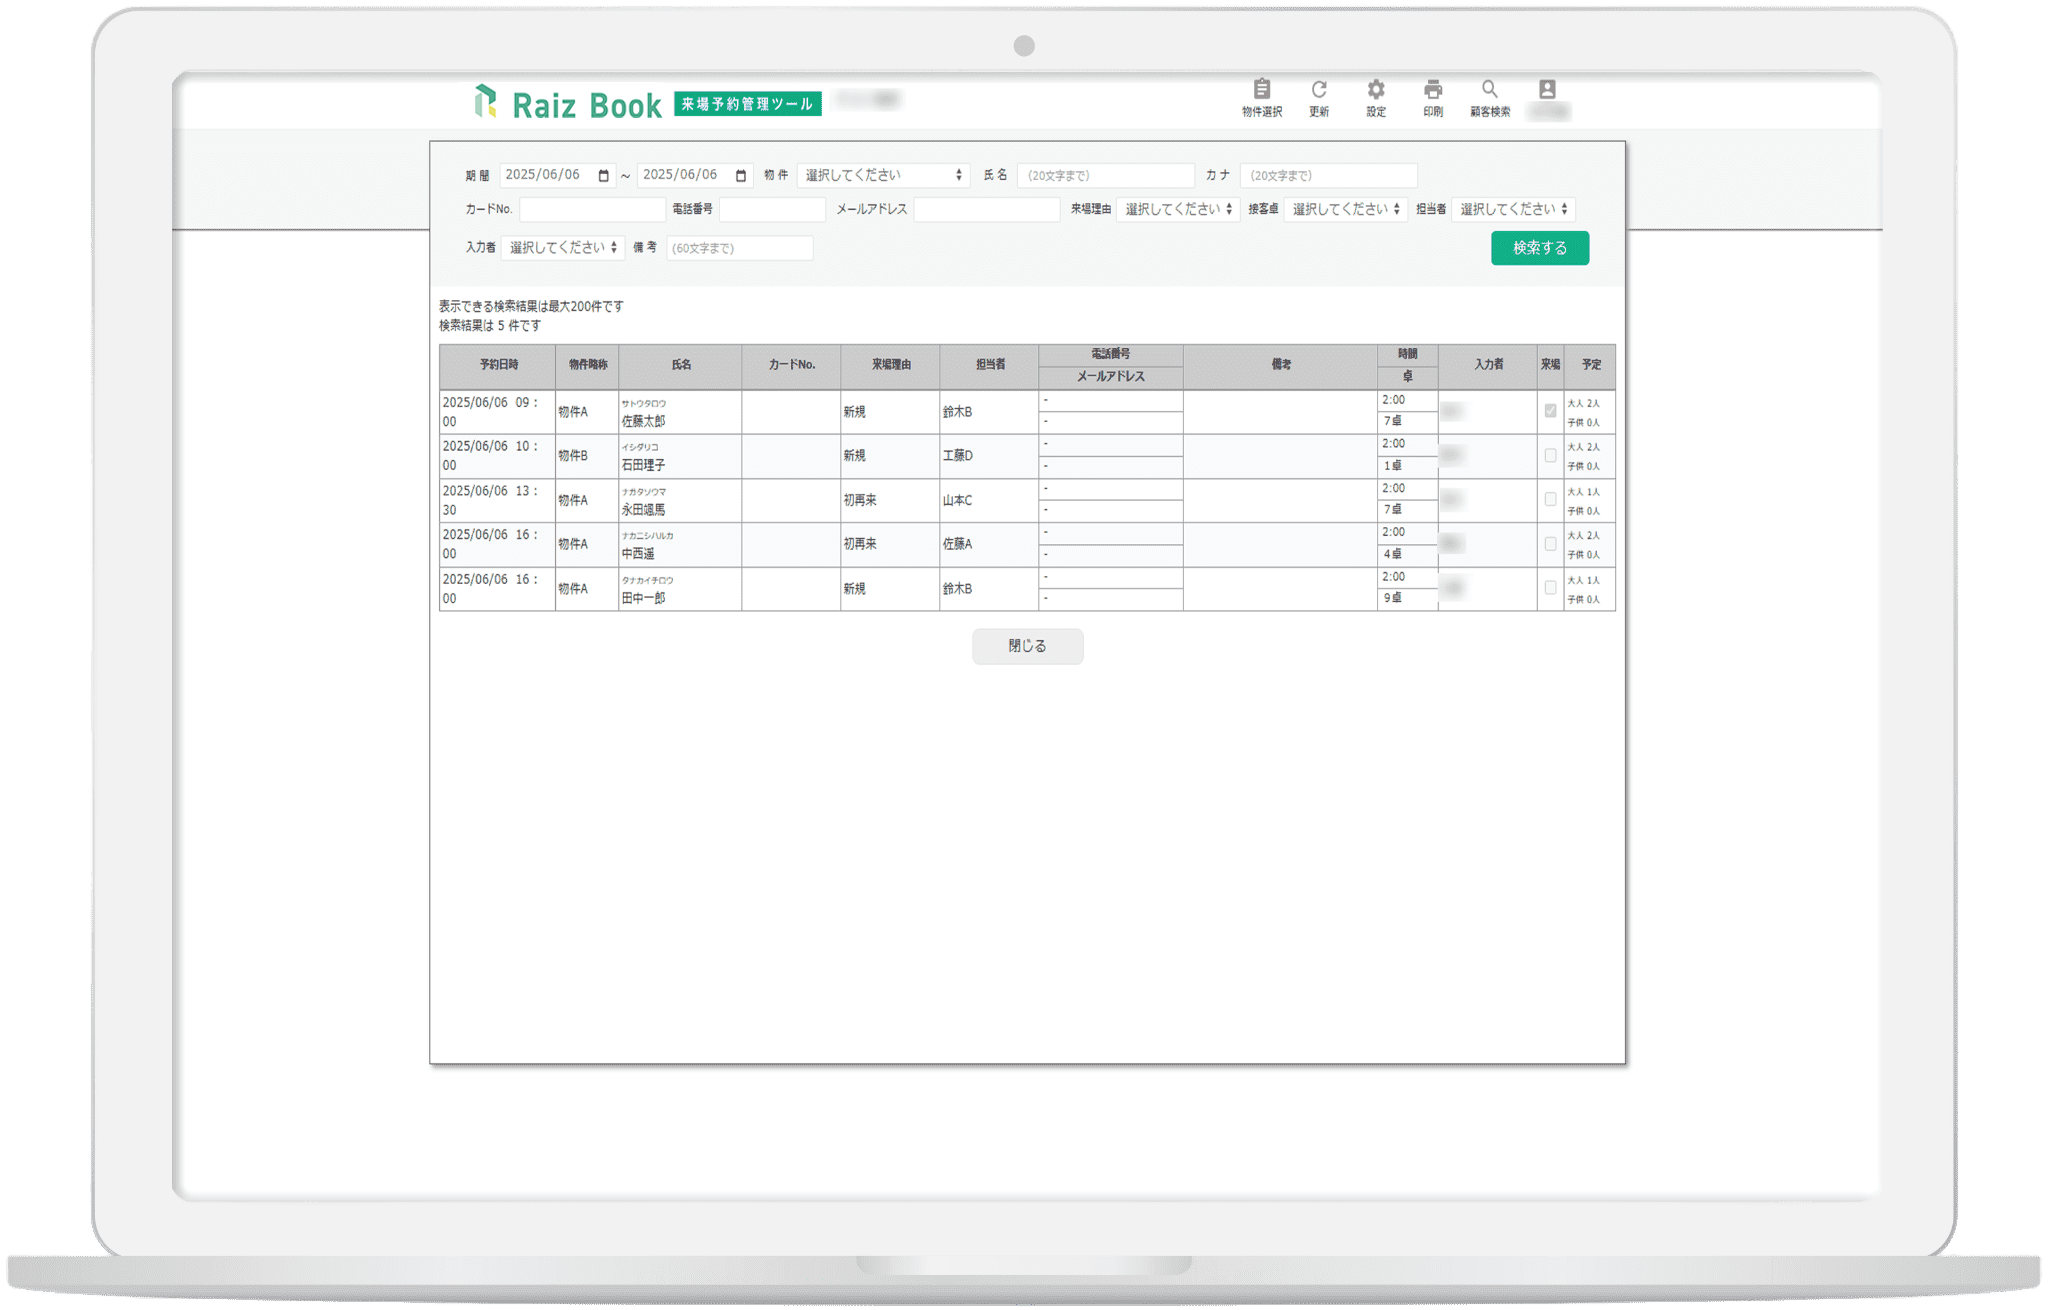This screenshot has width=2048, height=1310.
Task: Open the 物件選択 clipboard icon
Action: tap(1262, 89)
